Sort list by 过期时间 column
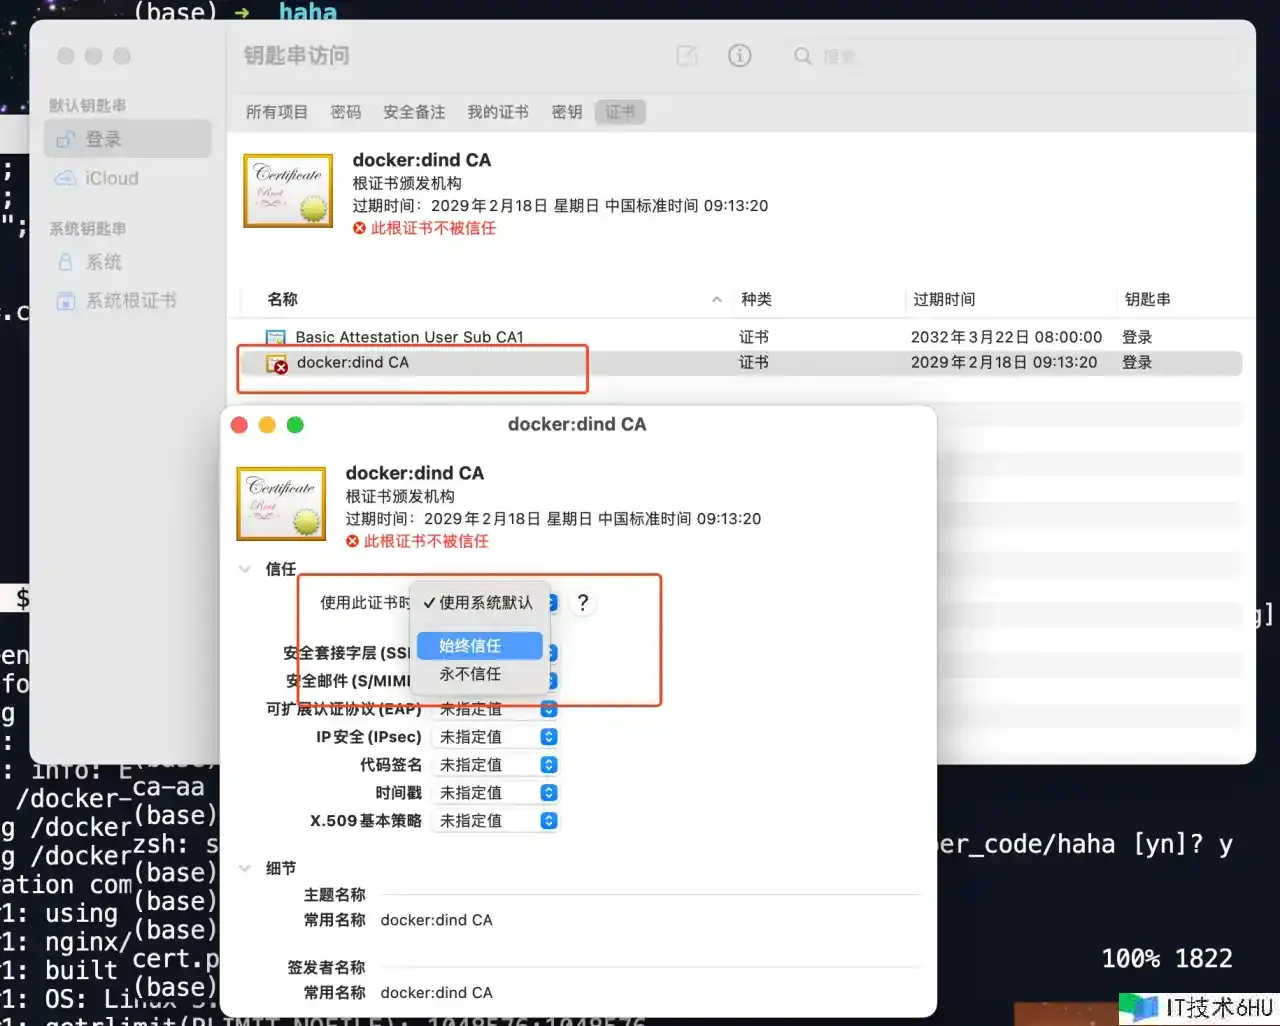 coord(944,299)
